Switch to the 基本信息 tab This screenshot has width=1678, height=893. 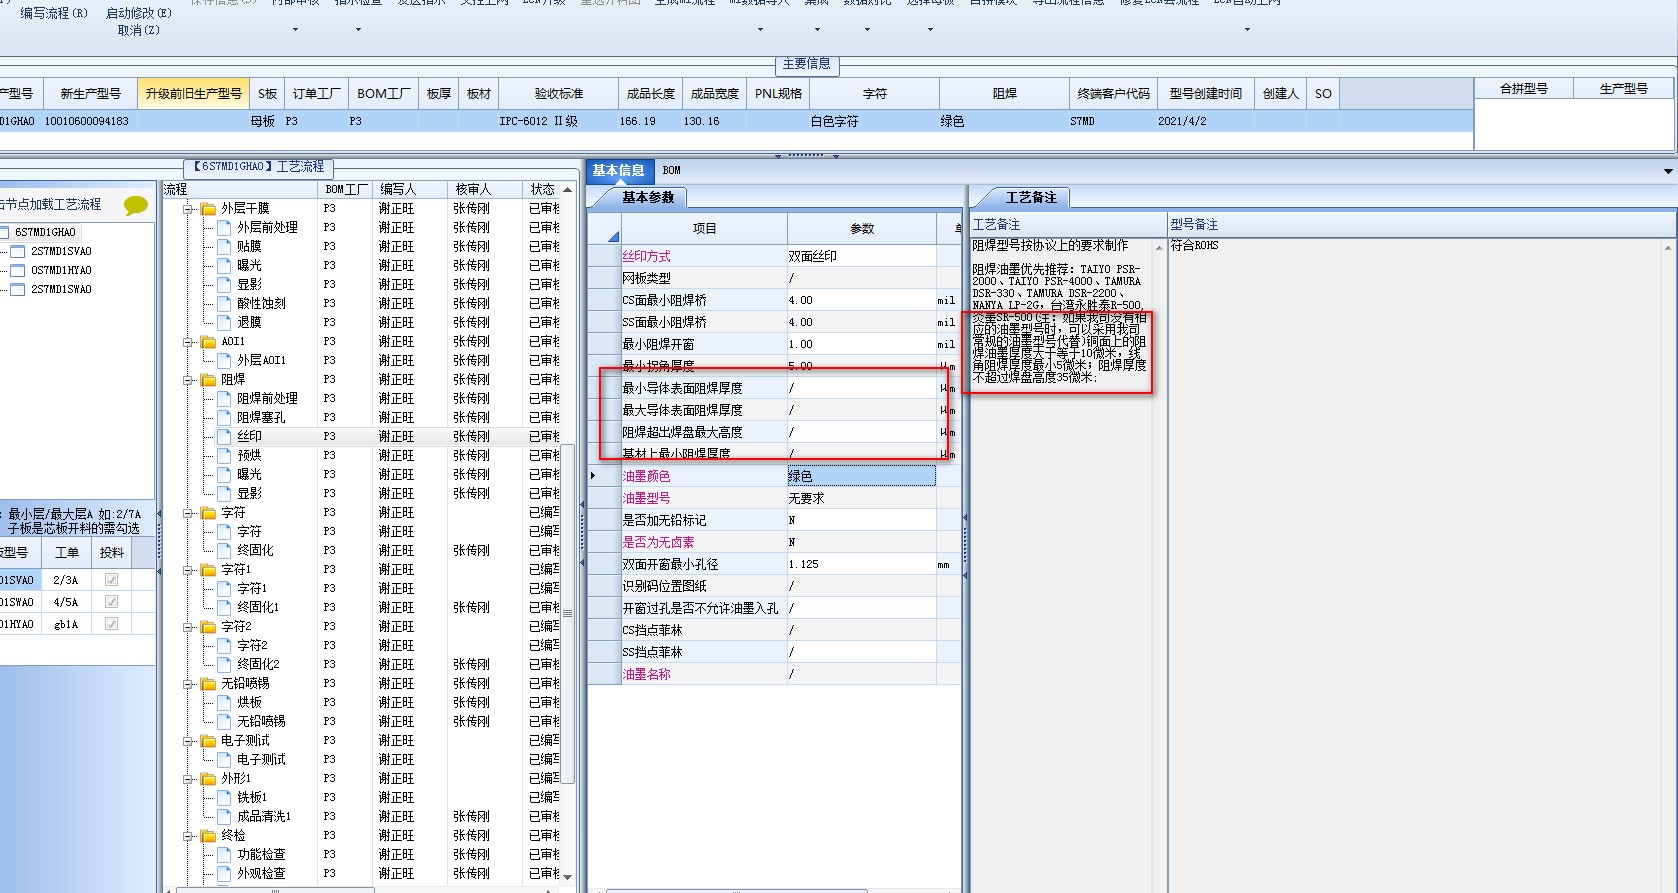pyautogui.click(x=619, y=171)
